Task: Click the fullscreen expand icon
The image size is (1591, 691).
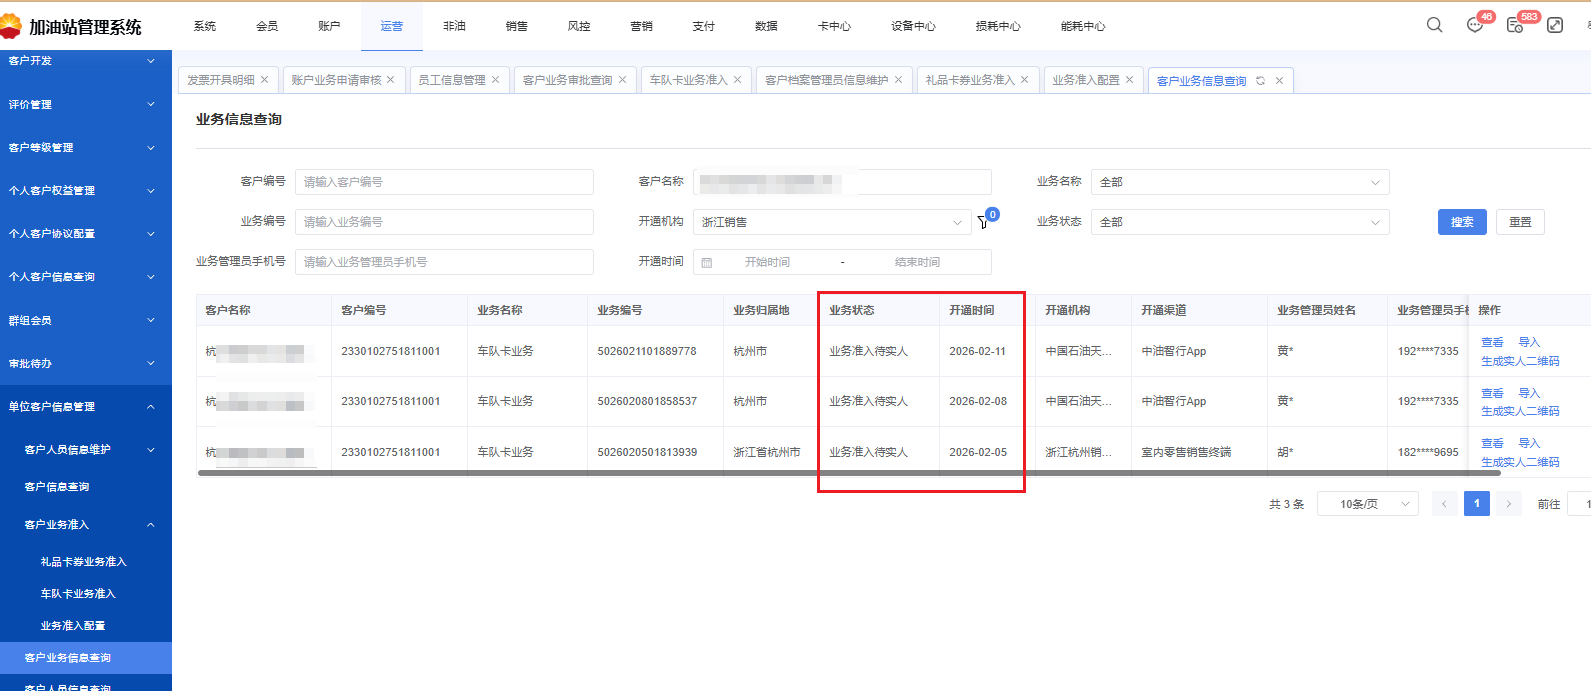Action: click(1555, 25)
